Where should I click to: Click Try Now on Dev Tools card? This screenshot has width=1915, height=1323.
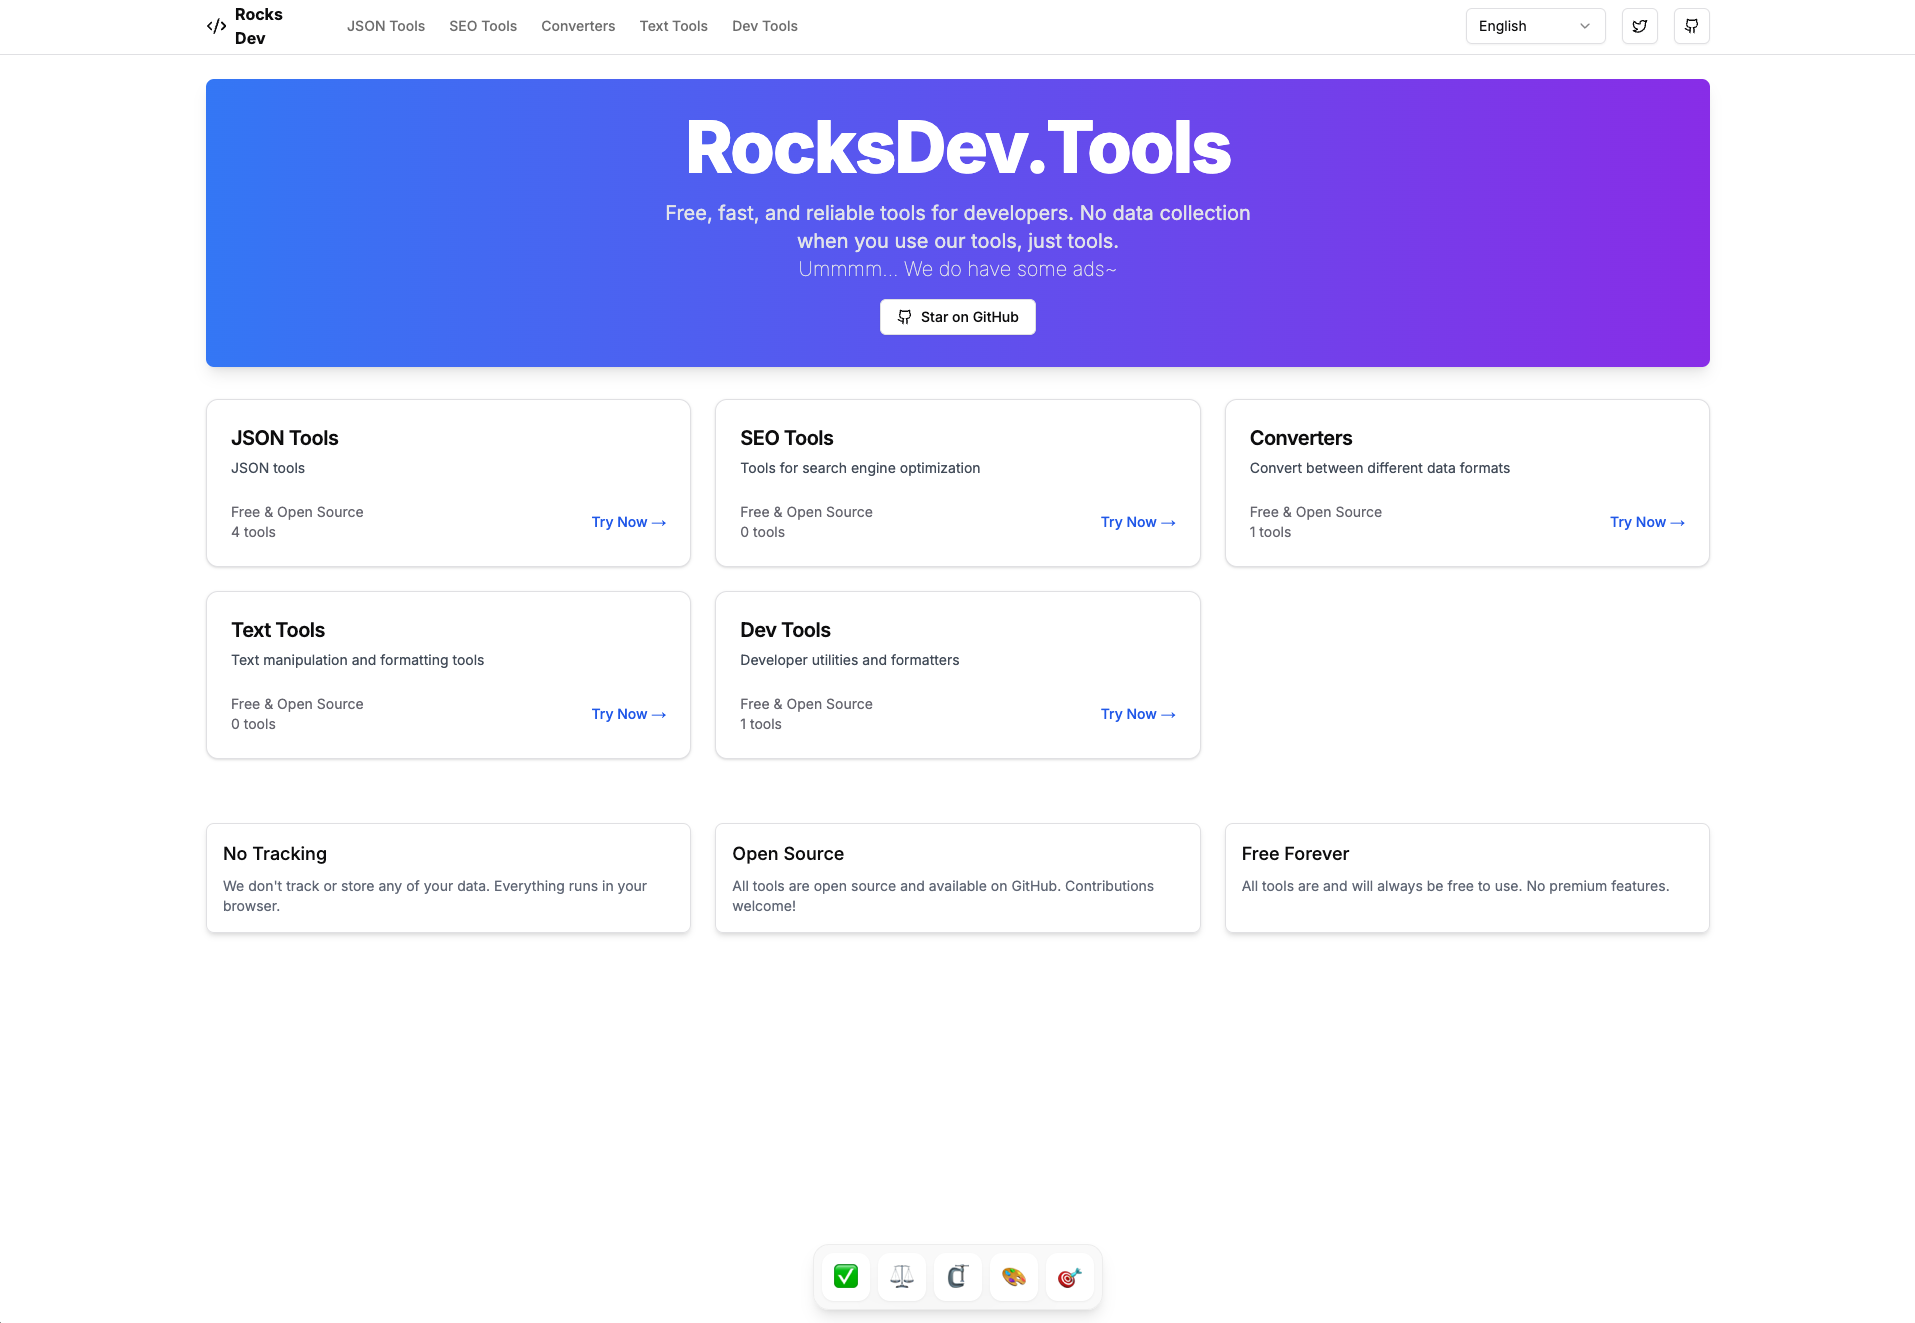point(1138,714)
